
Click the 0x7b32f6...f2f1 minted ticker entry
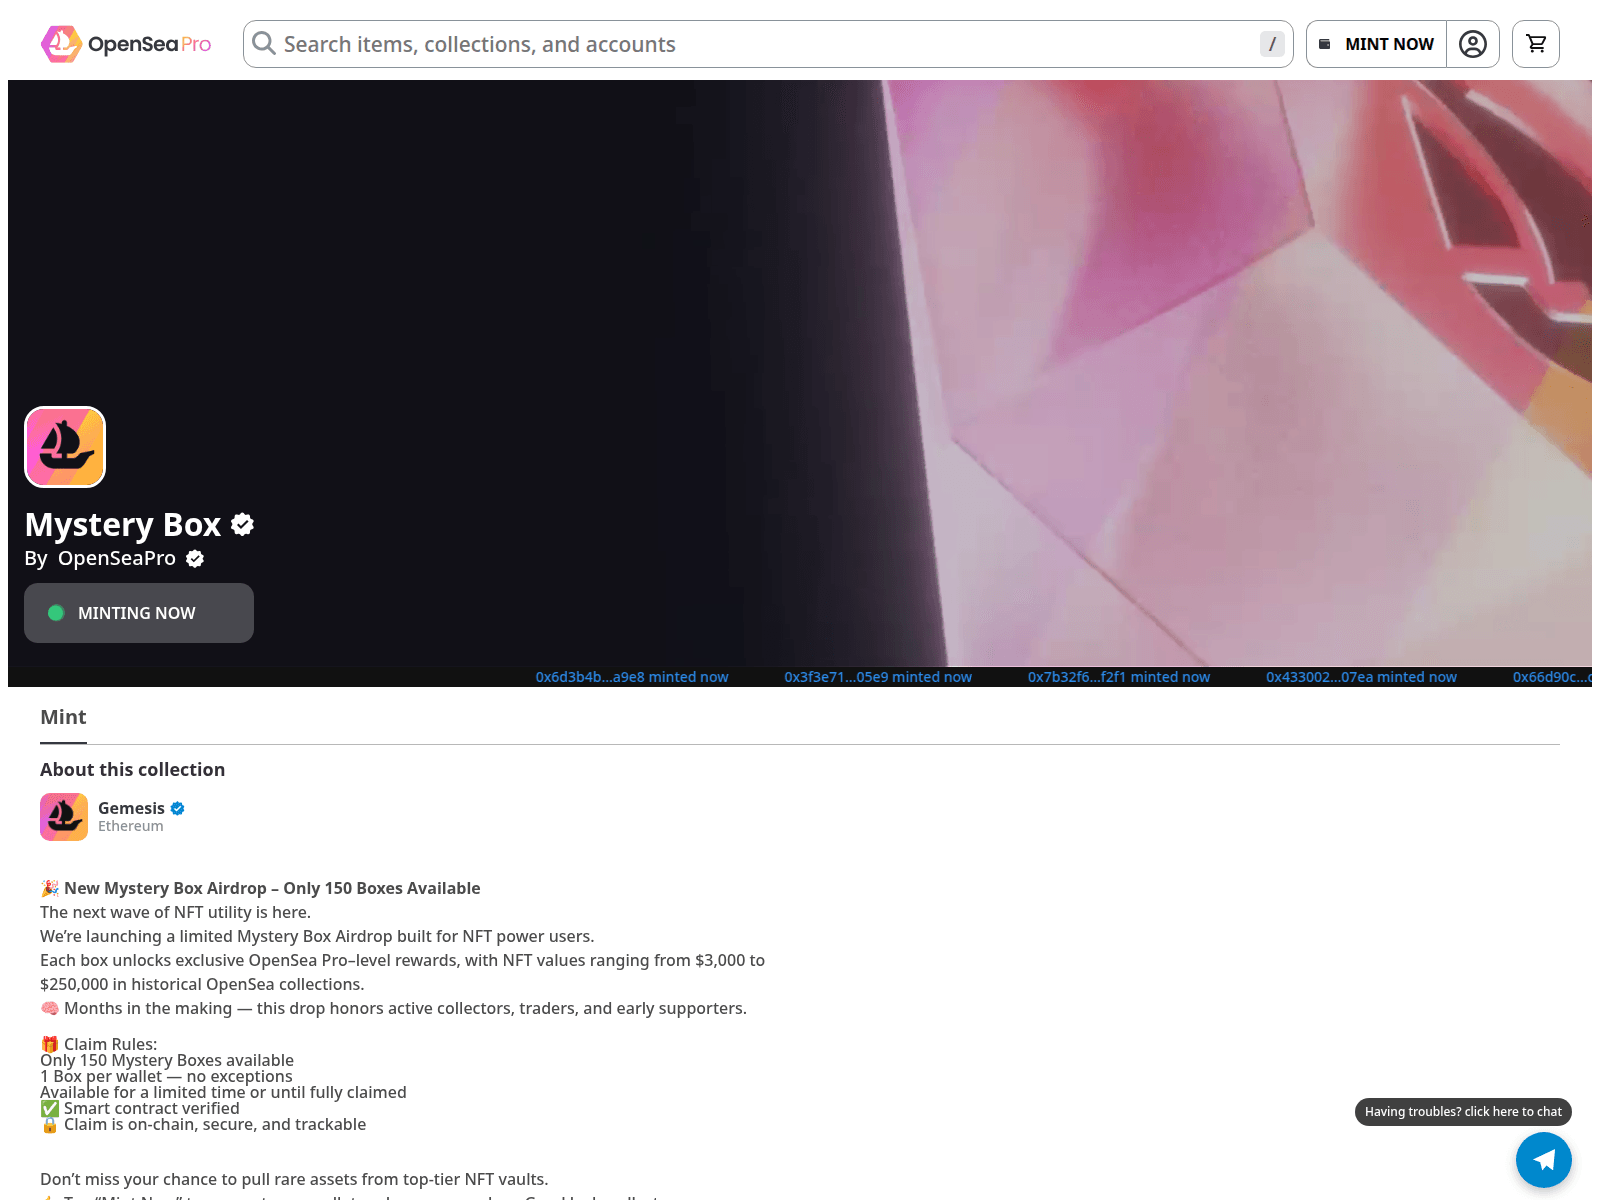click(x=1119, y=677)
